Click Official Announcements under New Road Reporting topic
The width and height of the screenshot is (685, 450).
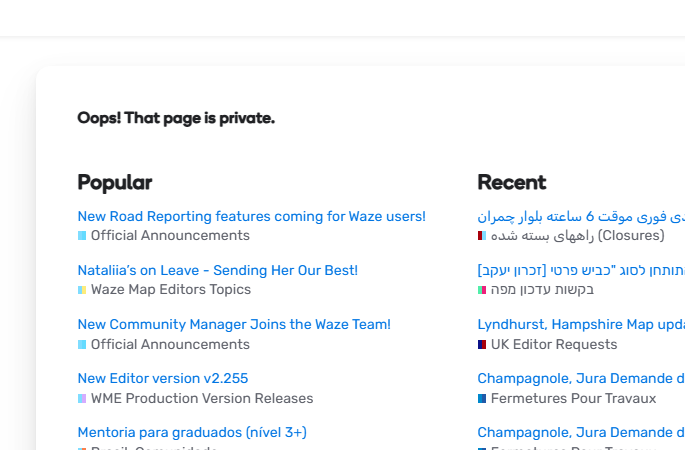click(170, 236)
